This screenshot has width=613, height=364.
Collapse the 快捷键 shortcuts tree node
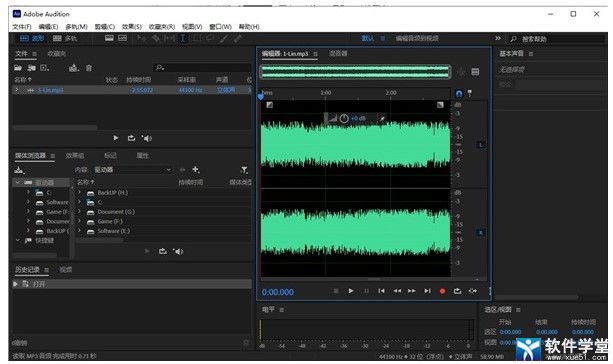click(x=18, y=240)
